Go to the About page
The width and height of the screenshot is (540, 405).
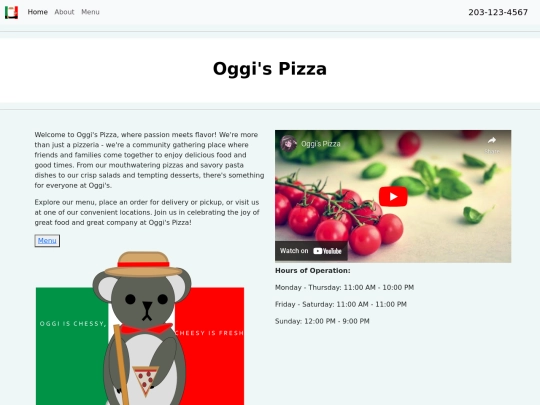click(x=64, y=12)
